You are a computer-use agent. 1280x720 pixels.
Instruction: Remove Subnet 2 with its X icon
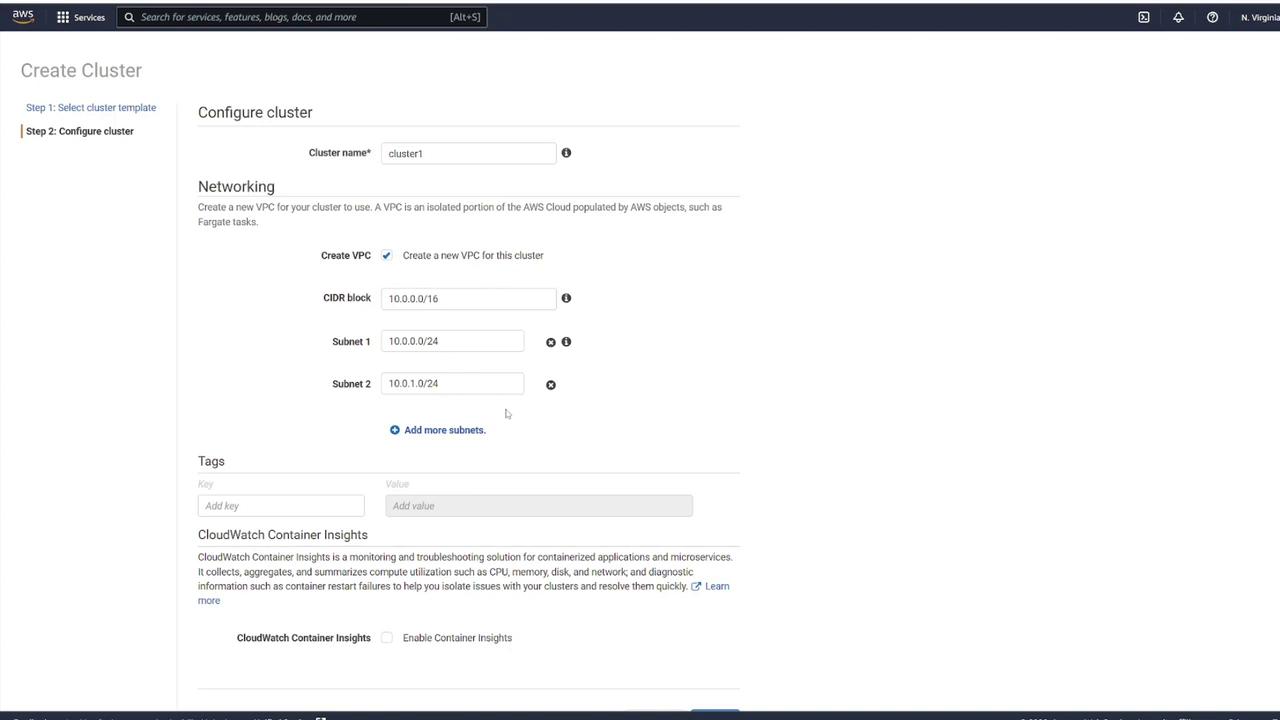pos(550,385)
